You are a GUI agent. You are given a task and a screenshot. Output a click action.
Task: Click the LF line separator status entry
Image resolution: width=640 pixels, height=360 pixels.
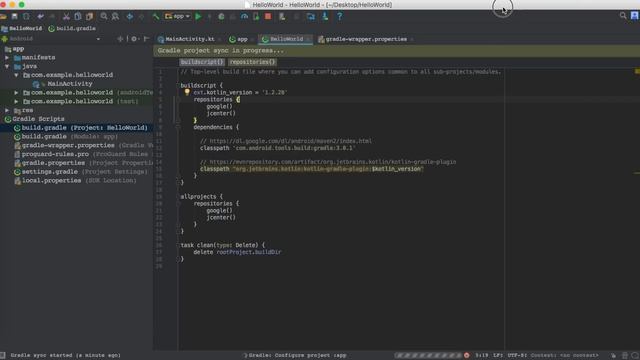click(x=498, y=356)
